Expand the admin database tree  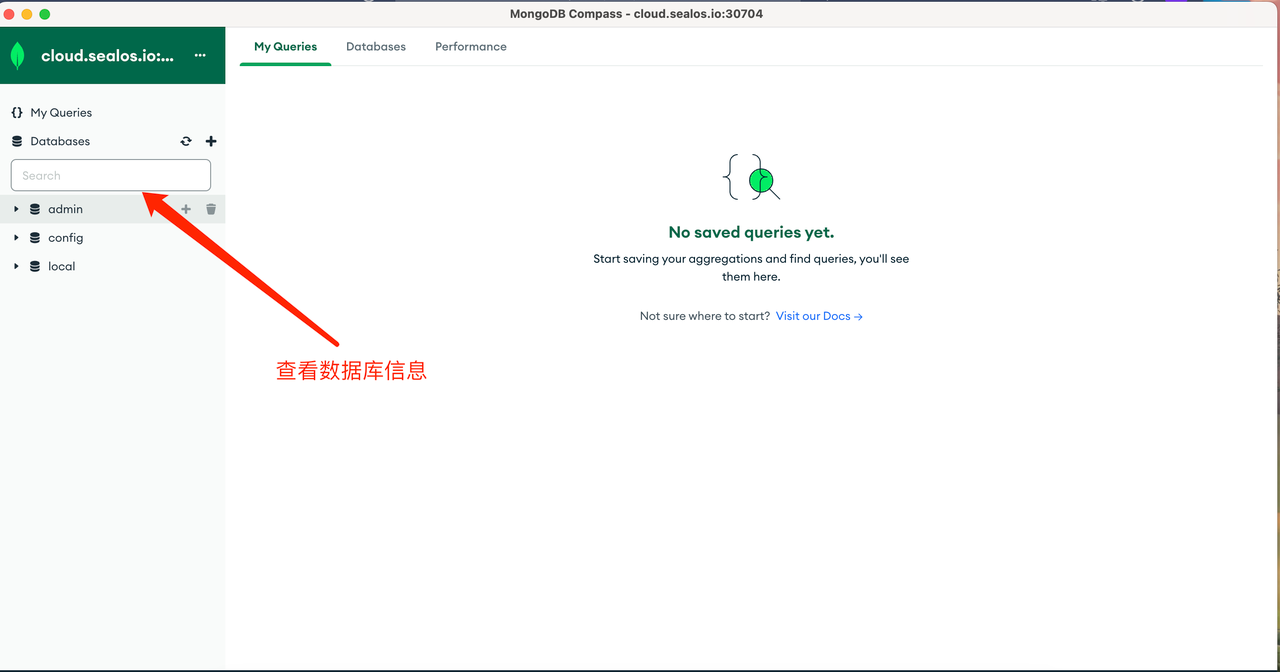tap(16, 209)
